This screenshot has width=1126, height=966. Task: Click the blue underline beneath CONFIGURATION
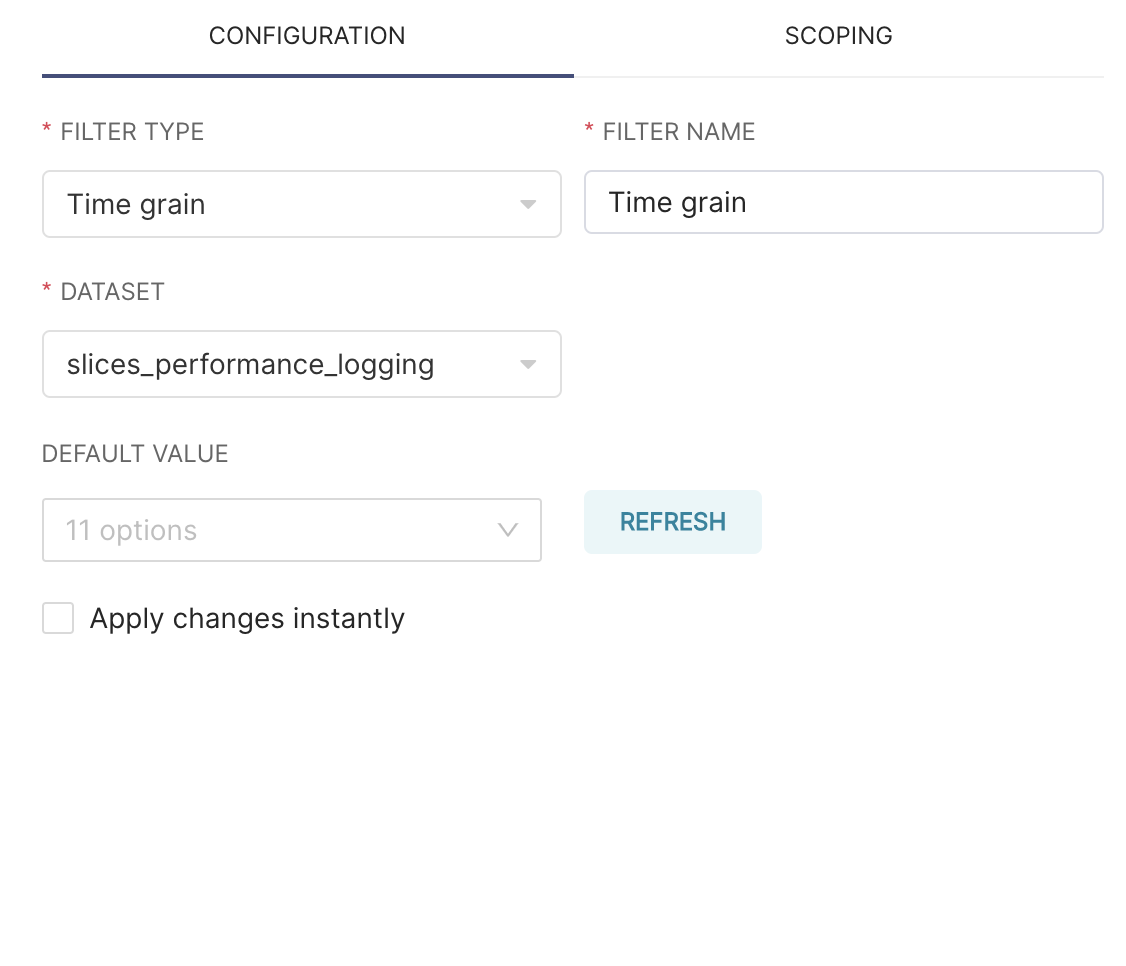(306, 71)
